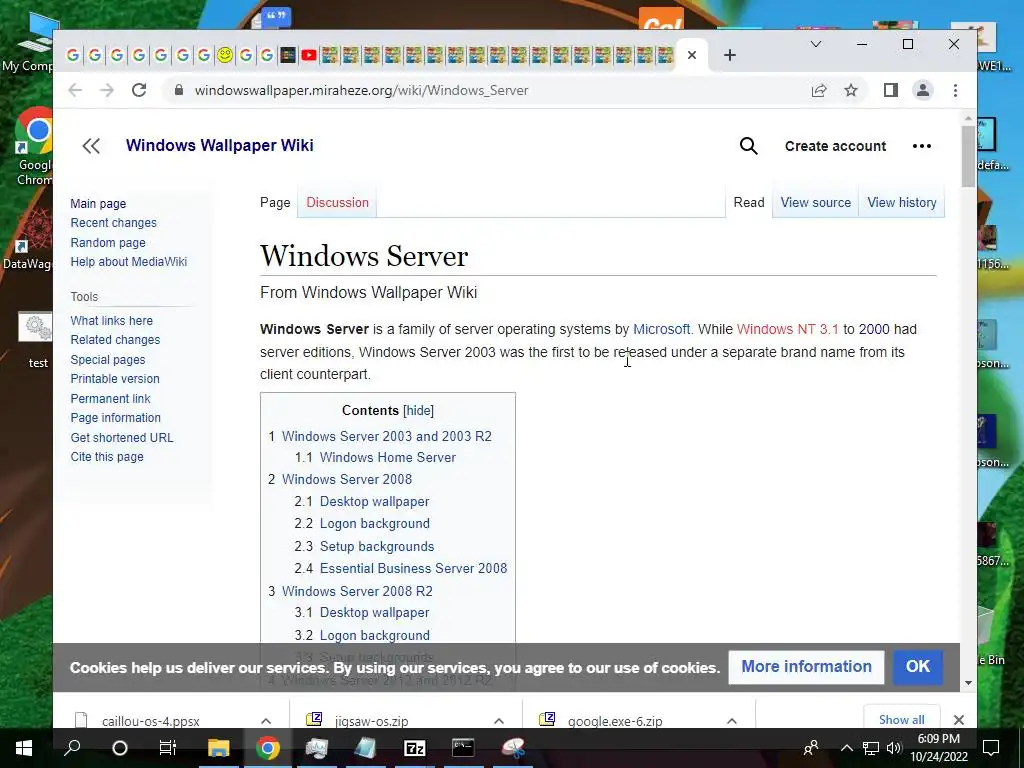The height and width of the screenshot is (768, 1024).
Task: Open the tab search chevron in title bar
Action: [816, 44]
